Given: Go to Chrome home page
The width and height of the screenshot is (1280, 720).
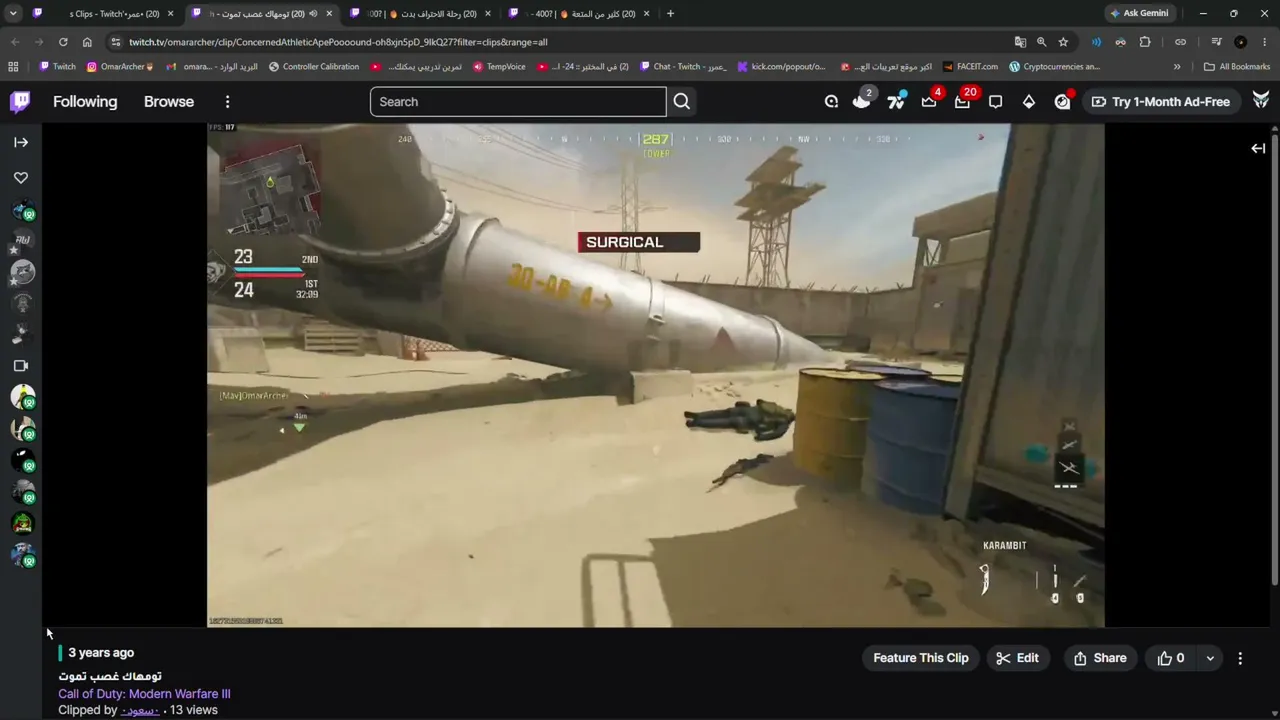Looking at the screenshot, I should tap(87, 42).
